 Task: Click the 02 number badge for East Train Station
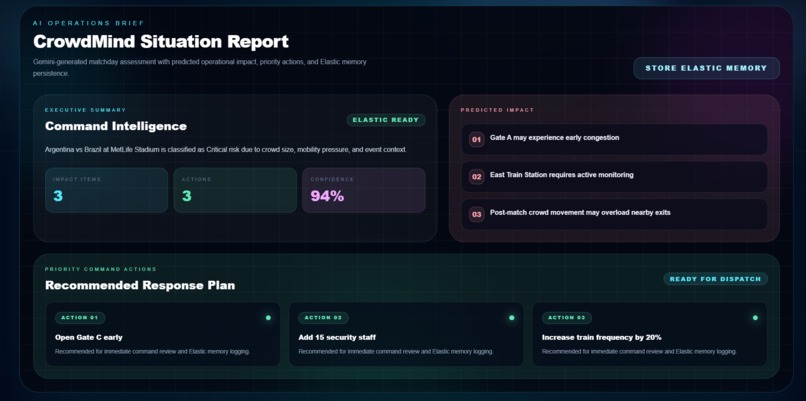pos(477,177)
